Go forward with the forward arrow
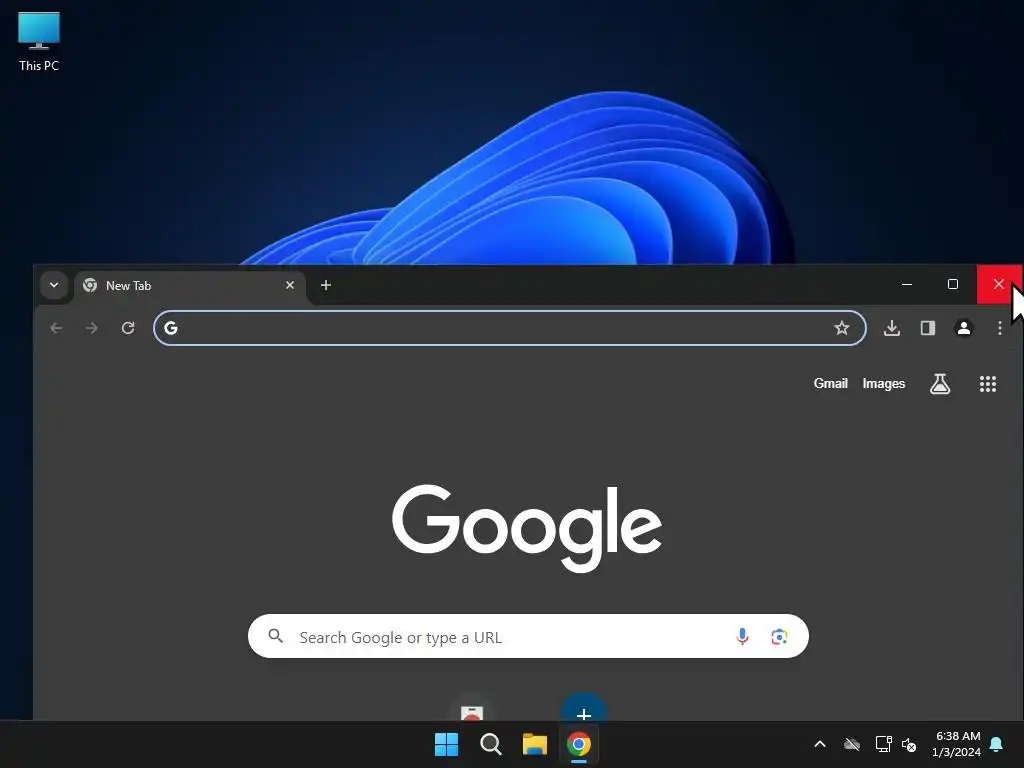 92,328
